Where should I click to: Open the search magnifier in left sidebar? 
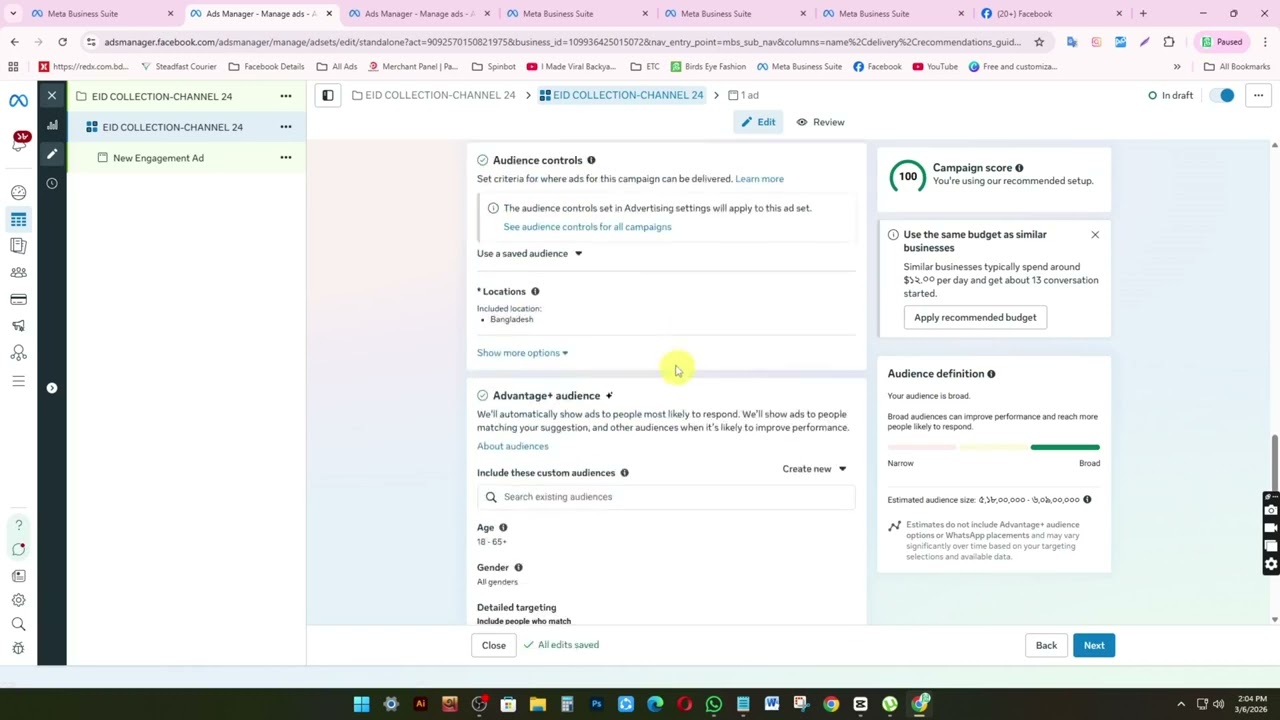(18, 624)
